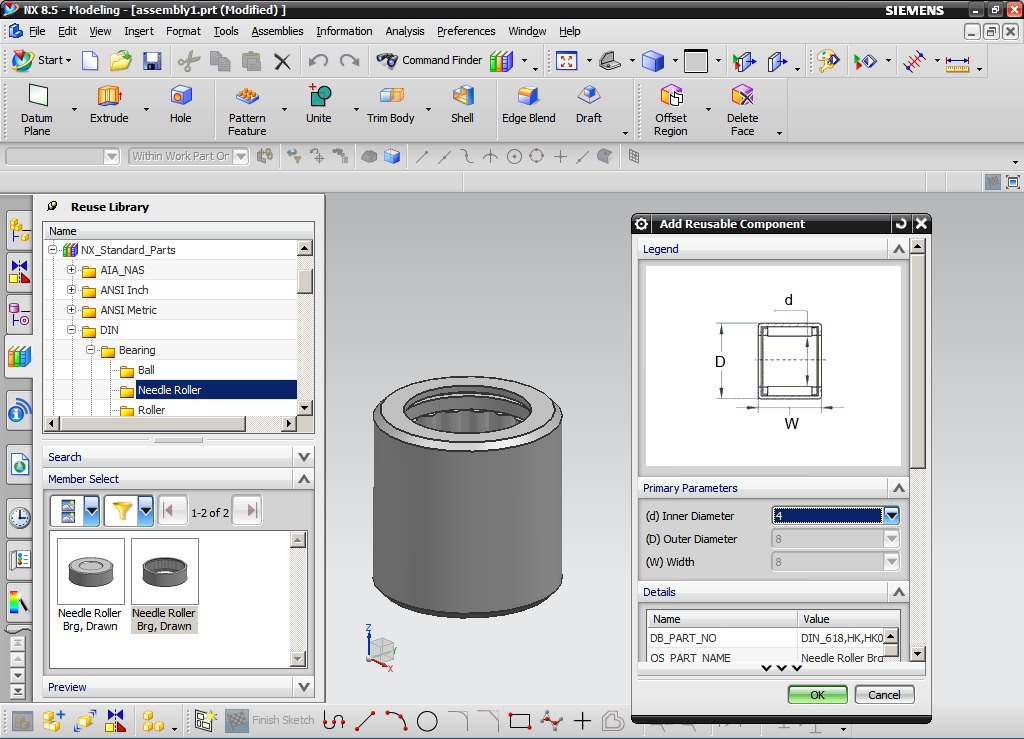Click the Save file icon
This screenshot has height=739, width=1024.
tap(152, 61)
